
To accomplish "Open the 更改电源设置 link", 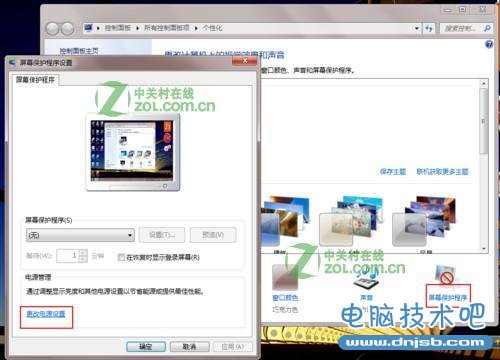I will [46, 314].
